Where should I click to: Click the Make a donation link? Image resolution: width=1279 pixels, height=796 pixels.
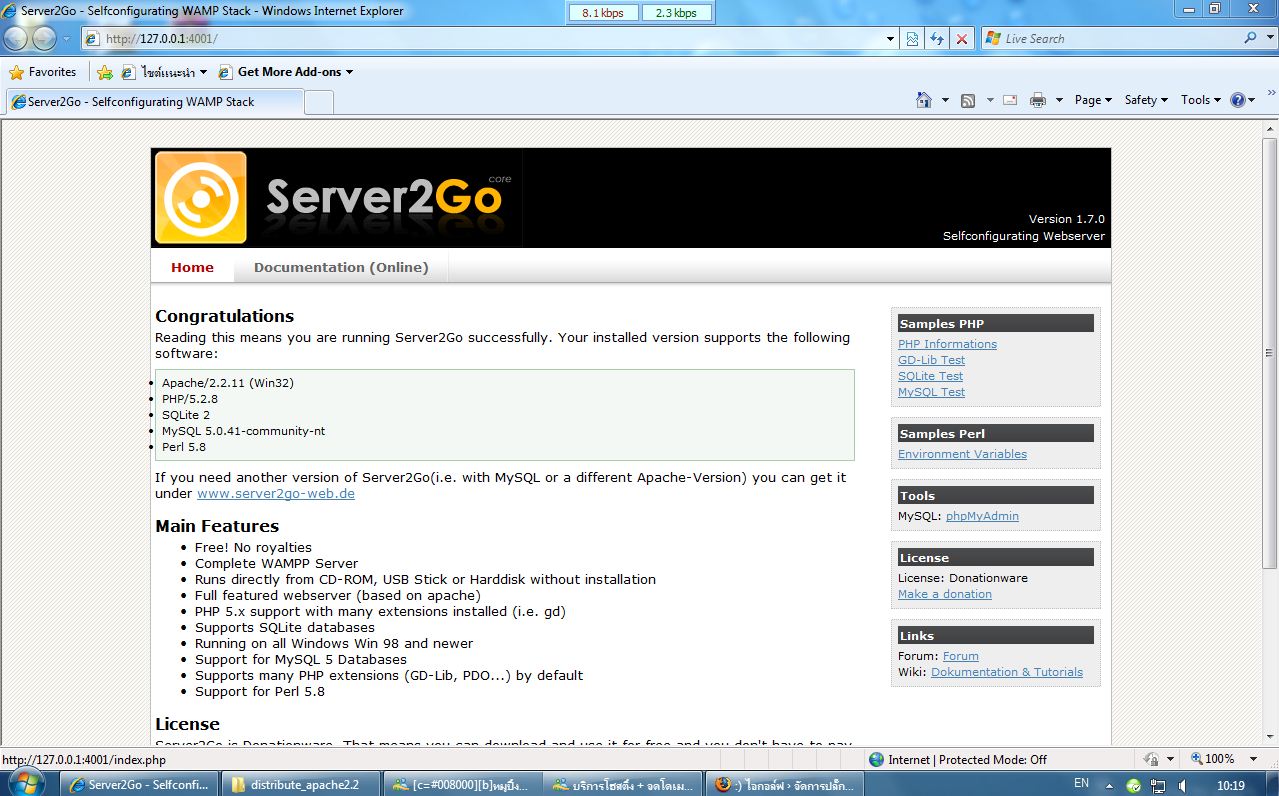click(945, 594)
